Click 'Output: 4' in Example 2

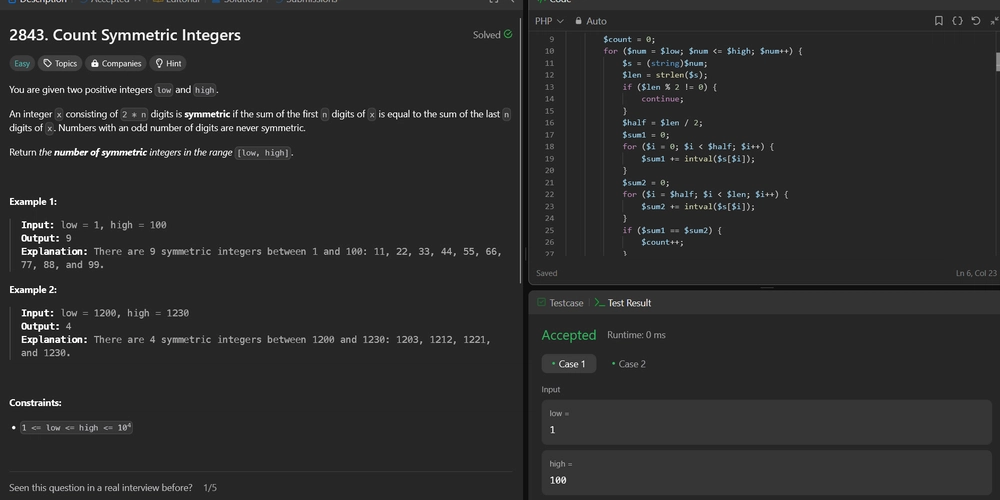coord(46,326)
